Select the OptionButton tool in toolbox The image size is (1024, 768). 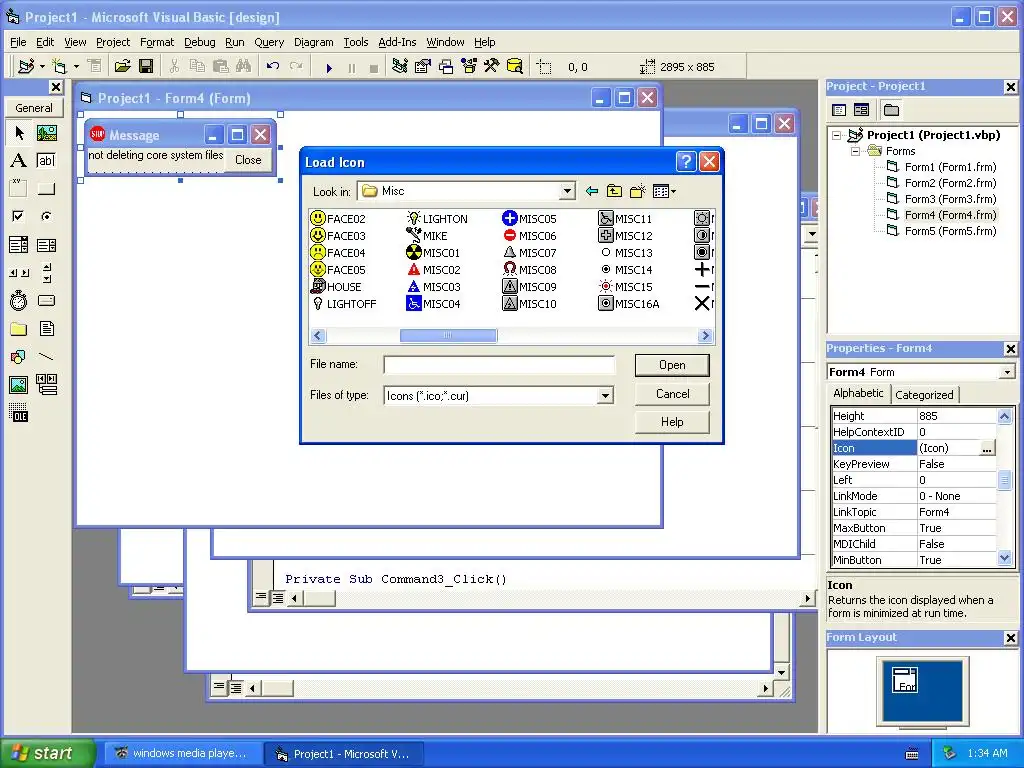[46, 216]
